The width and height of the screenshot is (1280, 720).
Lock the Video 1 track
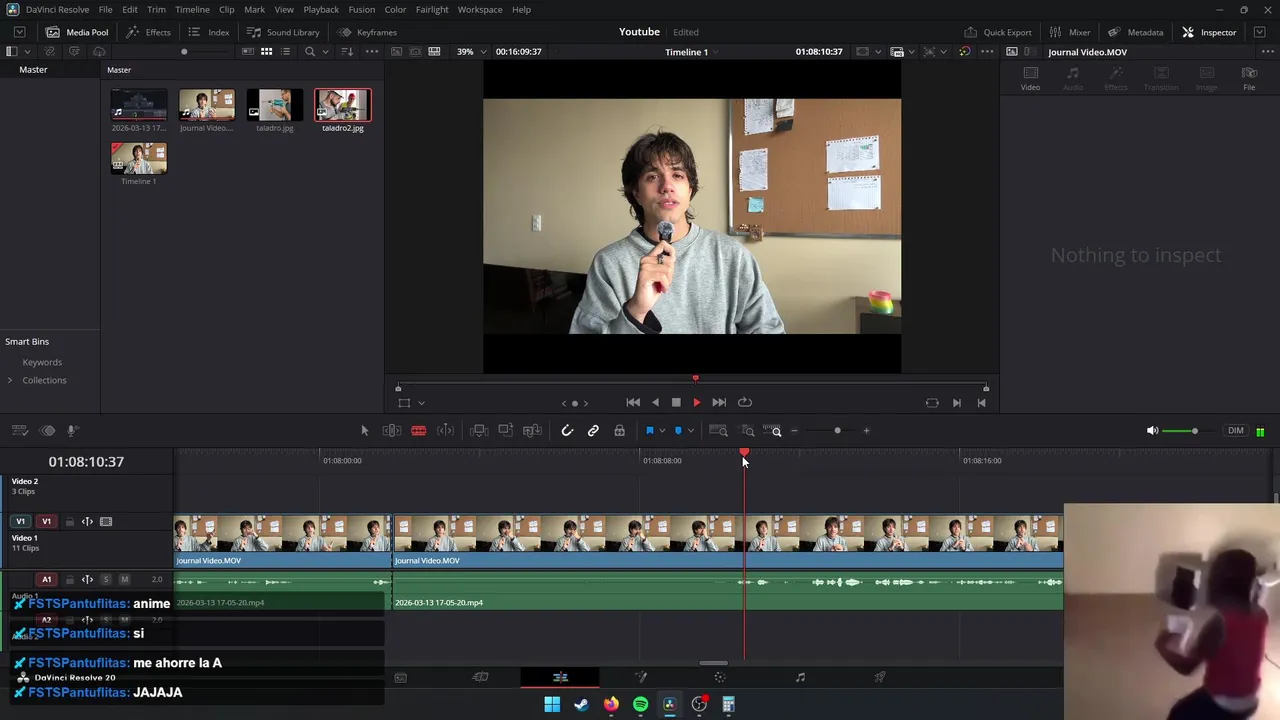click(x=70, y=522)
